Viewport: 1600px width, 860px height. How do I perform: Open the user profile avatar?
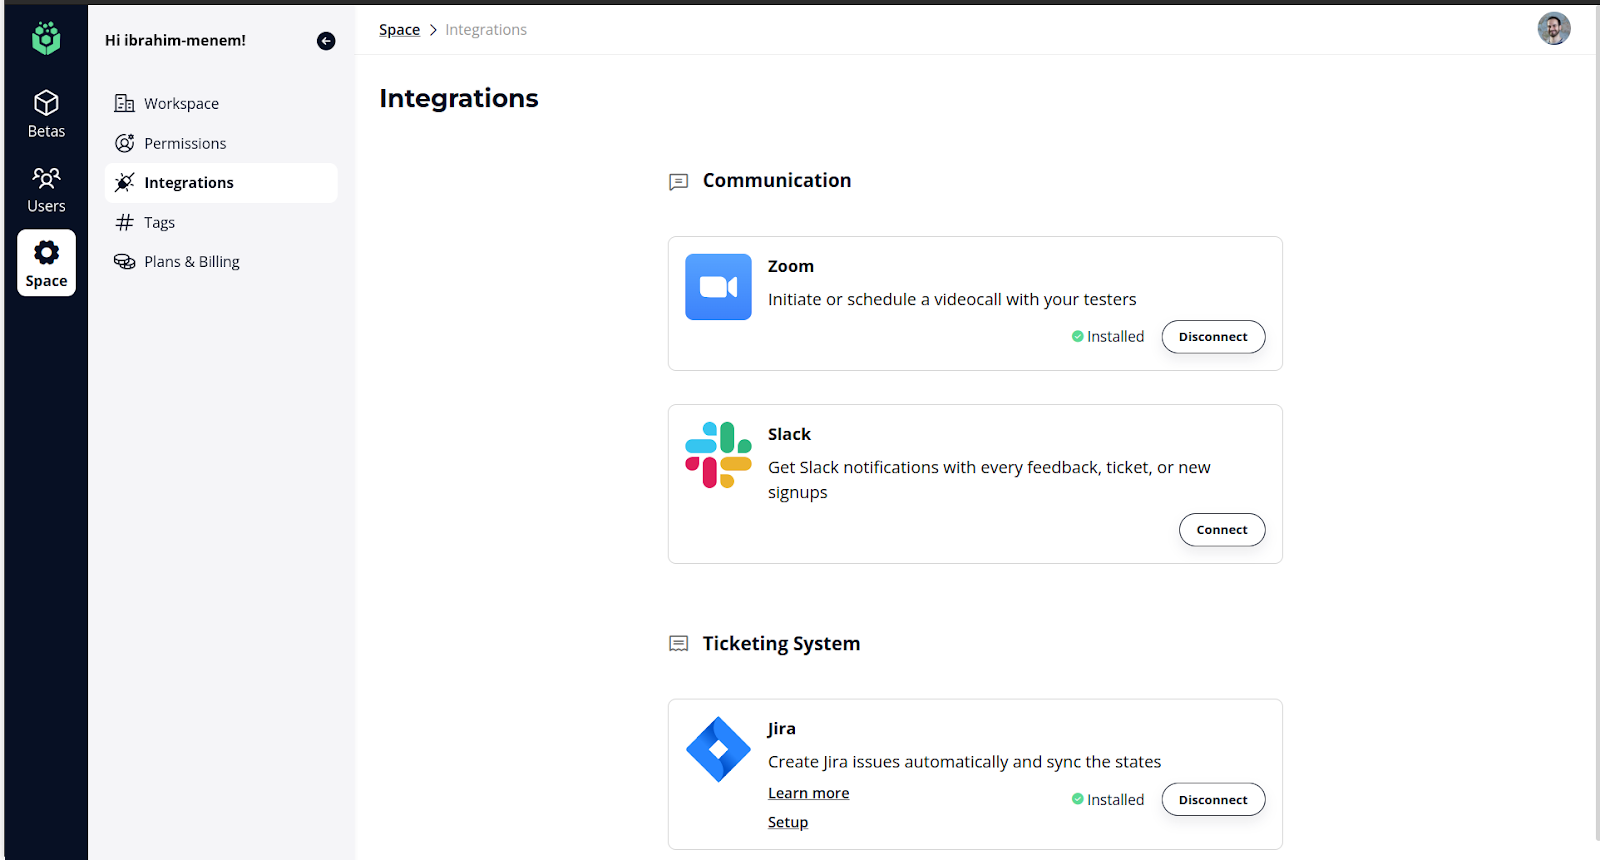1553,29
